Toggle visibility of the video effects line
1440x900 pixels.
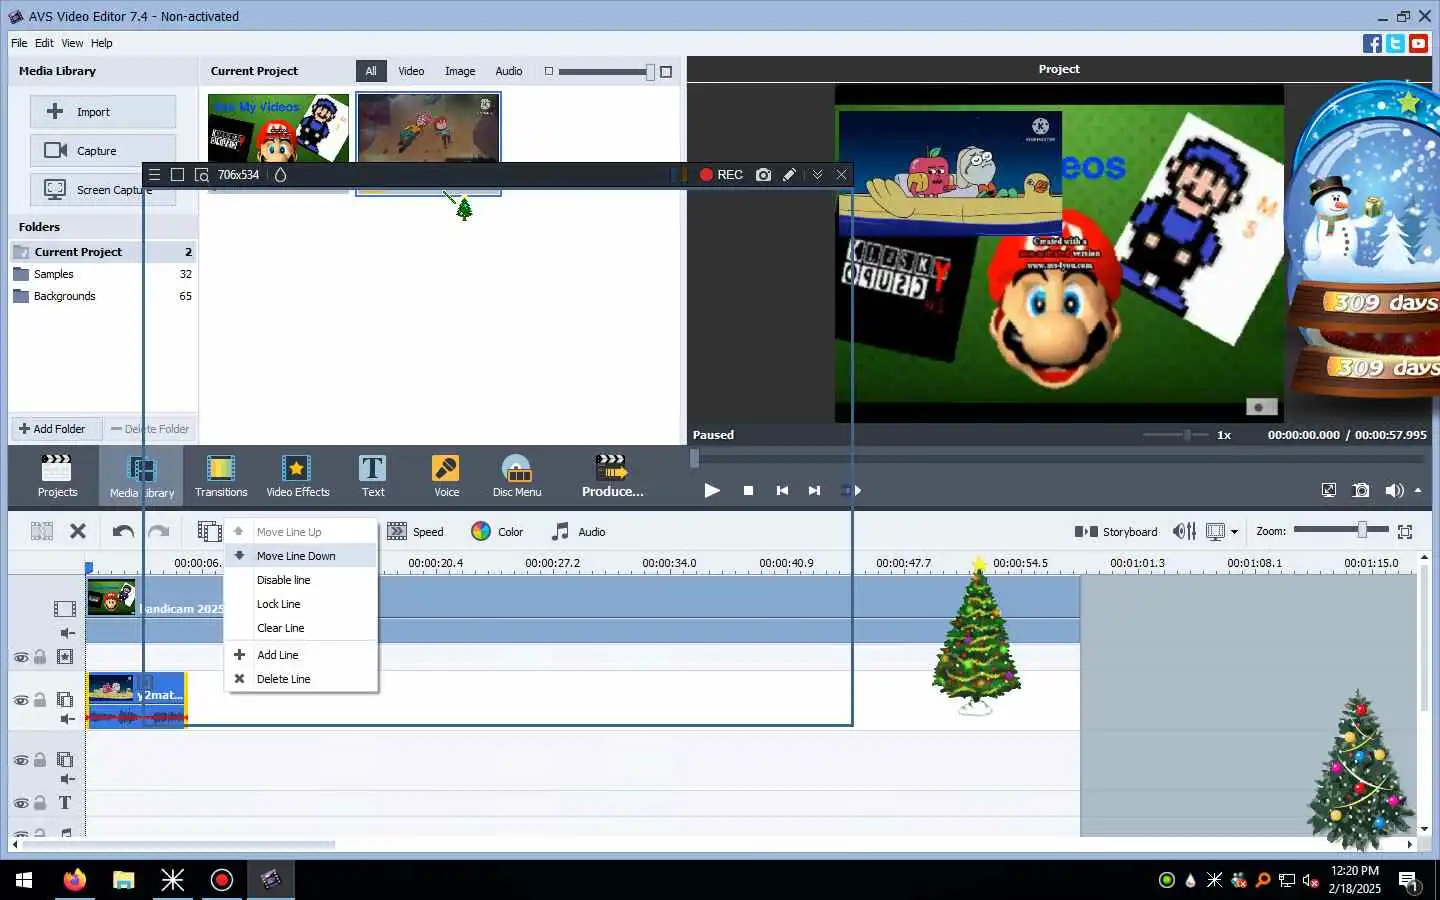tap(20, 657)
